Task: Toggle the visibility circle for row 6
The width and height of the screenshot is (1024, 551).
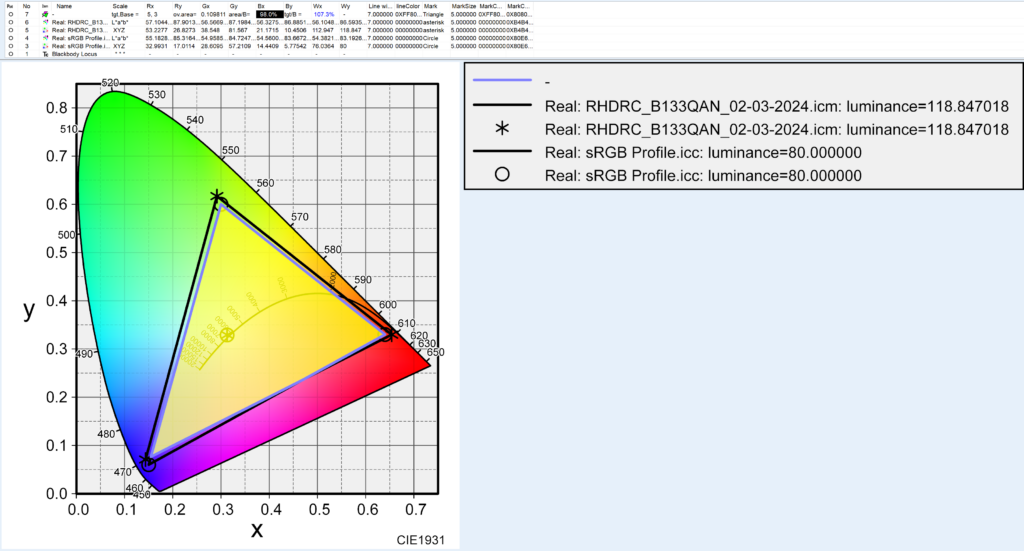Action: (x=10, y=22)
